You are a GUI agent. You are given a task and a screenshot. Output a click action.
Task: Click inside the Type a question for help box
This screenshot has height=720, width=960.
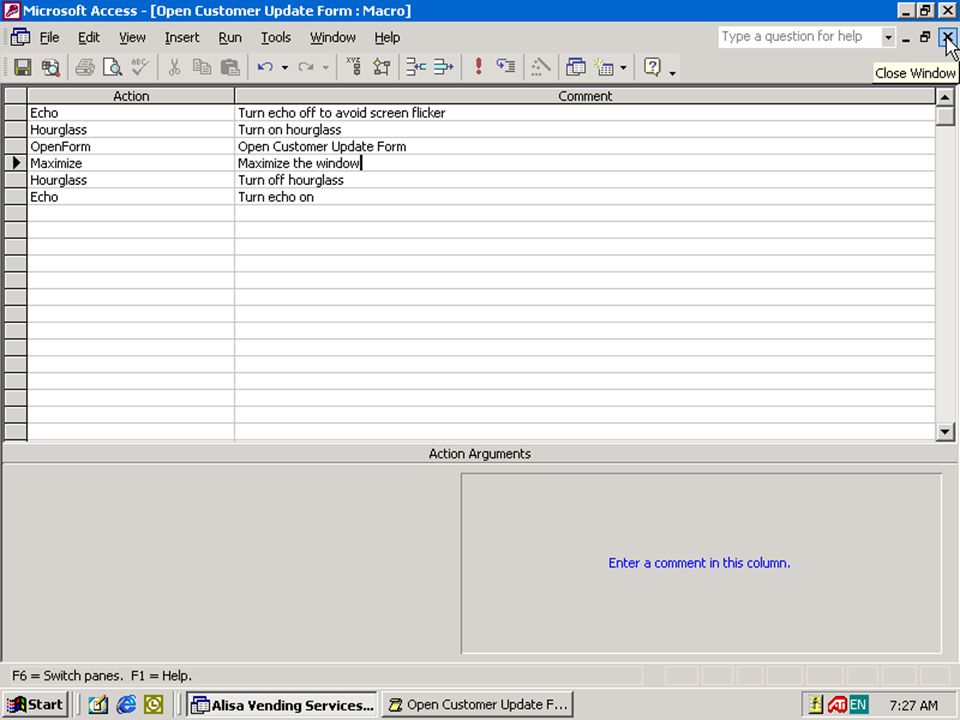(x=800, y=37)
